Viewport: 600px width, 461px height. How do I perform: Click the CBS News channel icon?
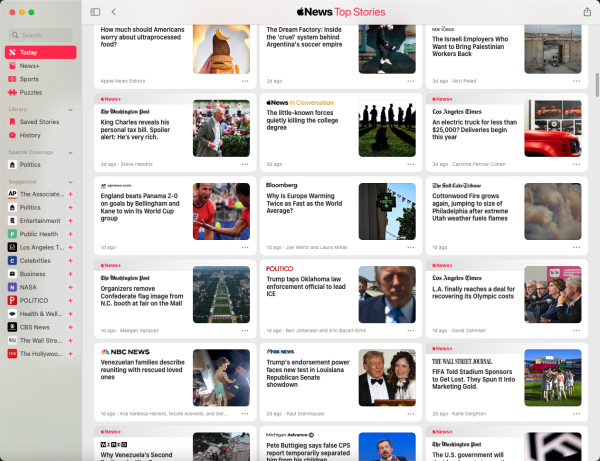[x=12, y=327]
